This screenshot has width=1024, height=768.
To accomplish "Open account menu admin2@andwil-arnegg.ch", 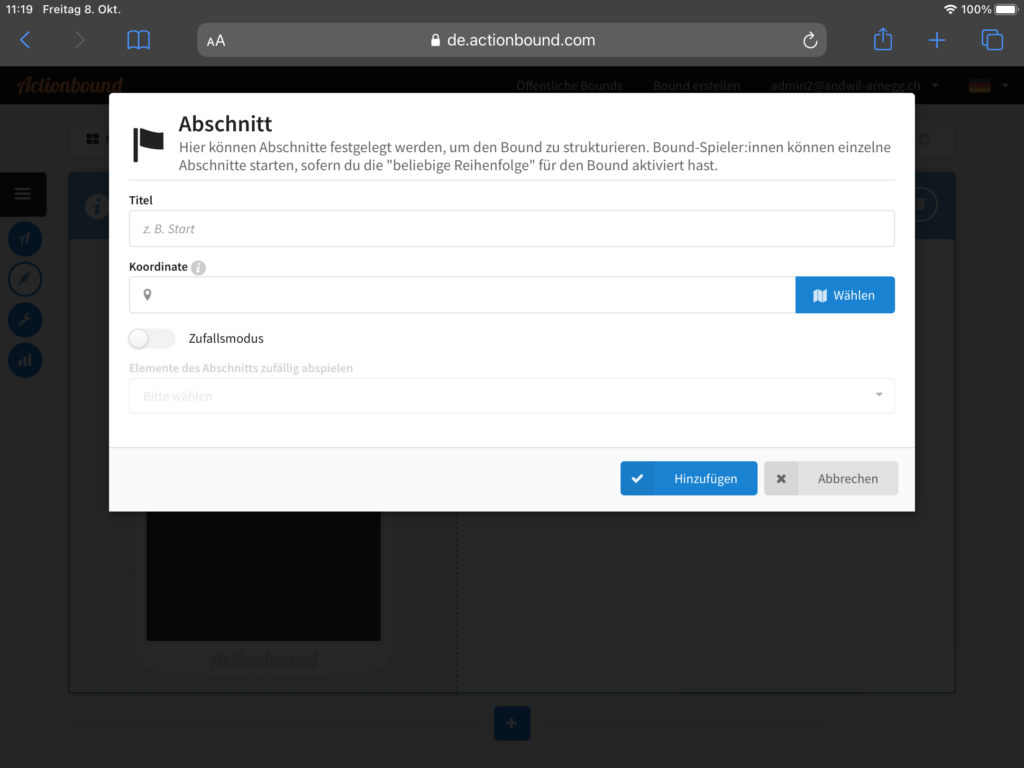I will [x=853, y=86].
